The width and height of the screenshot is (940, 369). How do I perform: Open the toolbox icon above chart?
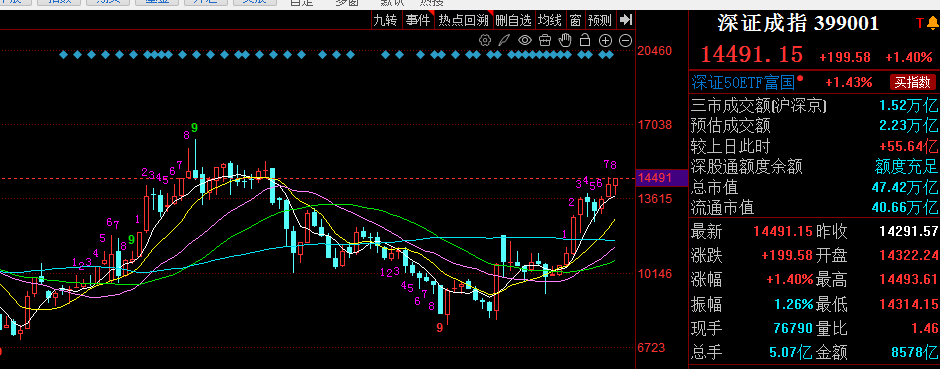tap(545, 40)
